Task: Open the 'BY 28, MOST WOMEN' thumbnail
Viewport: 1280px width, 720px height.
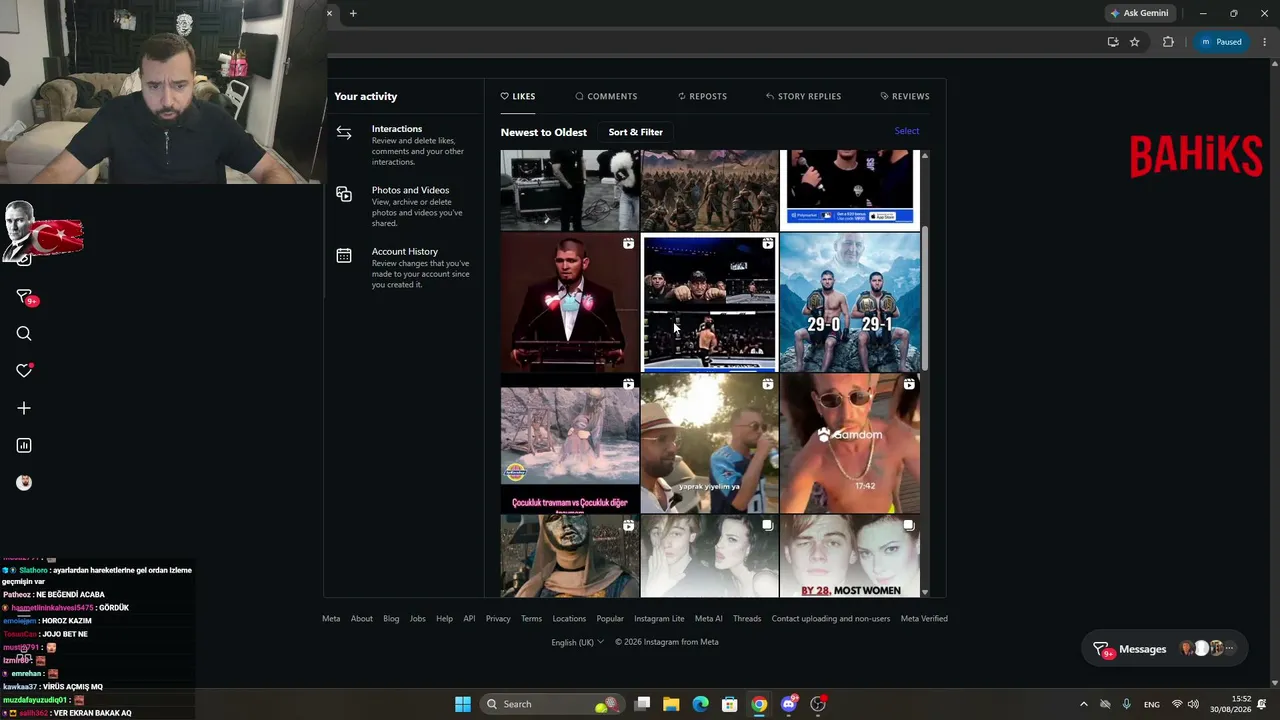Action: pos(849,557)
